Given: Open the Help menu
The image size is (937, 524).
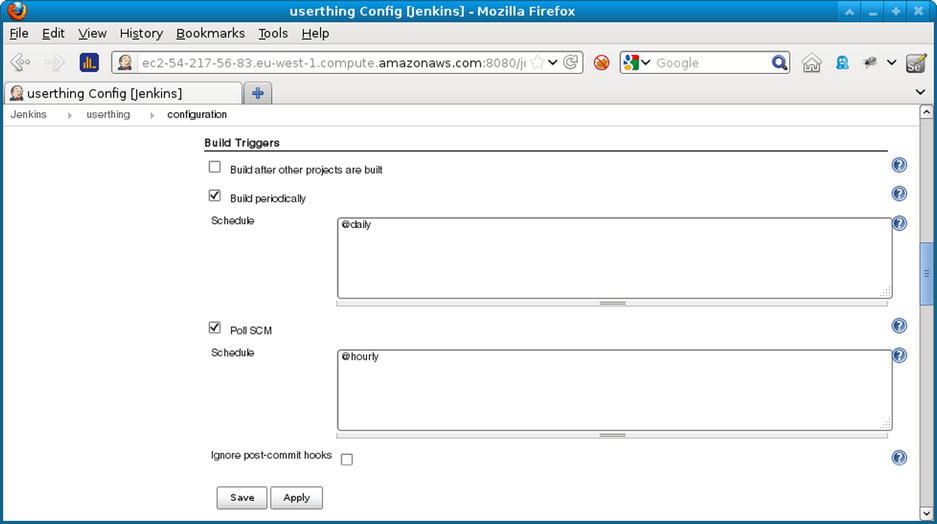Looking at the screenshot, I should pyautogui.click(x=315, y=33).
